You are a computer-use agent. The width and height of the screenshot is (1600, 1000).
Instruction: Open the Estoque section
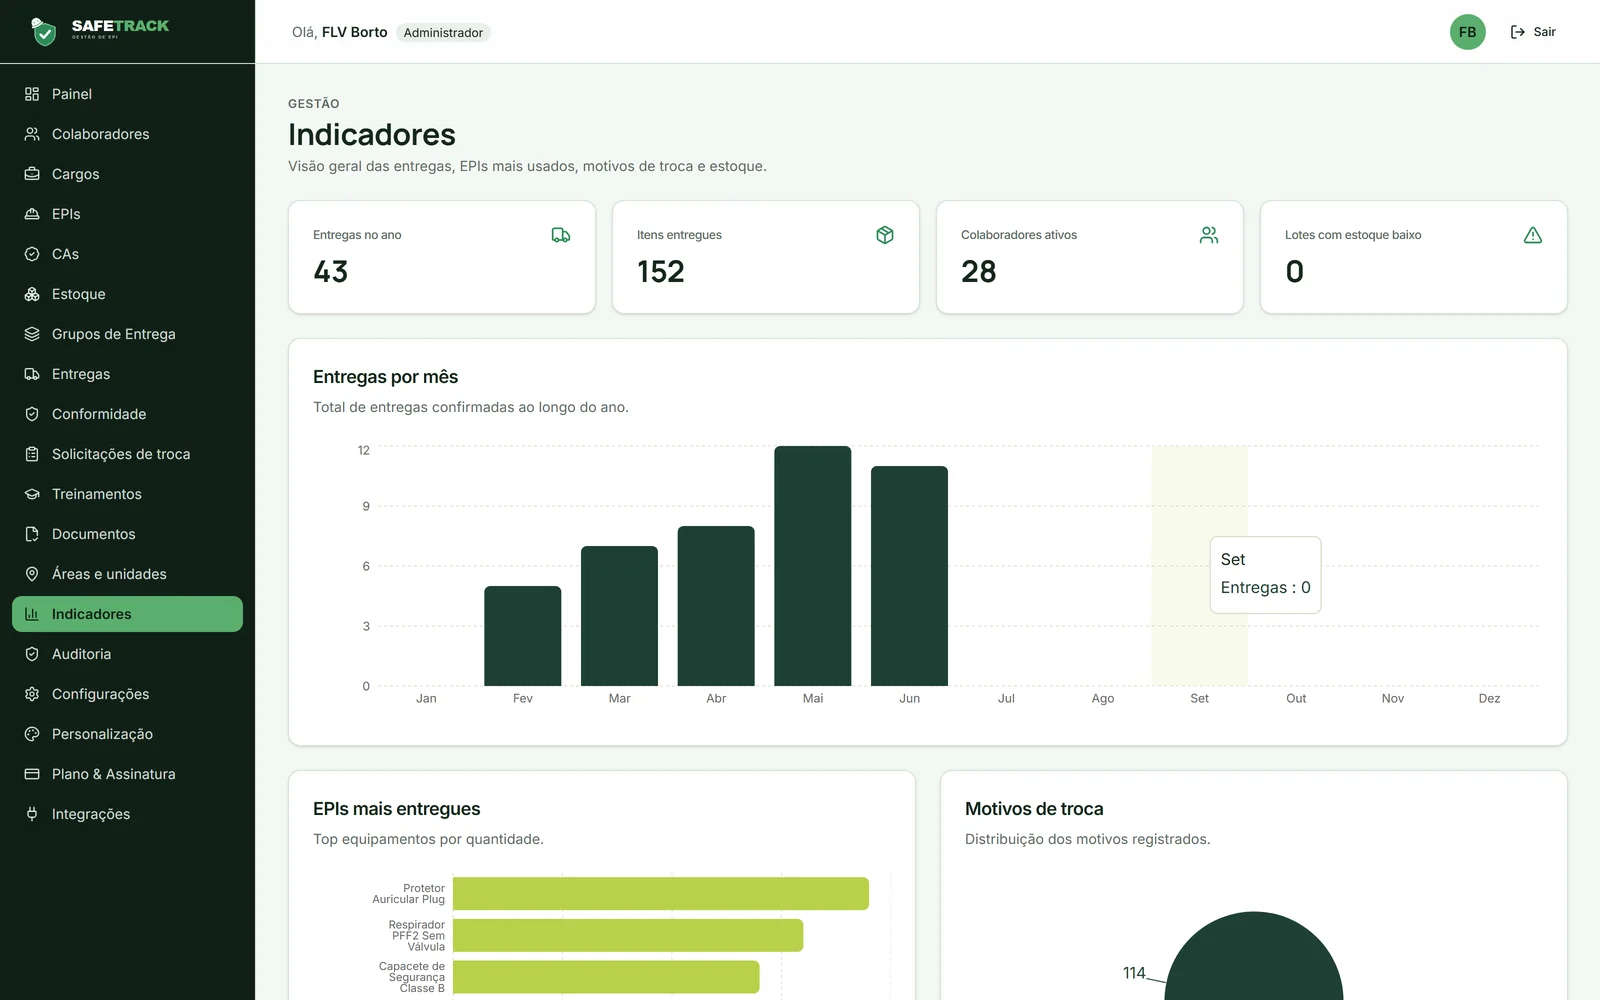click(127, 294)
